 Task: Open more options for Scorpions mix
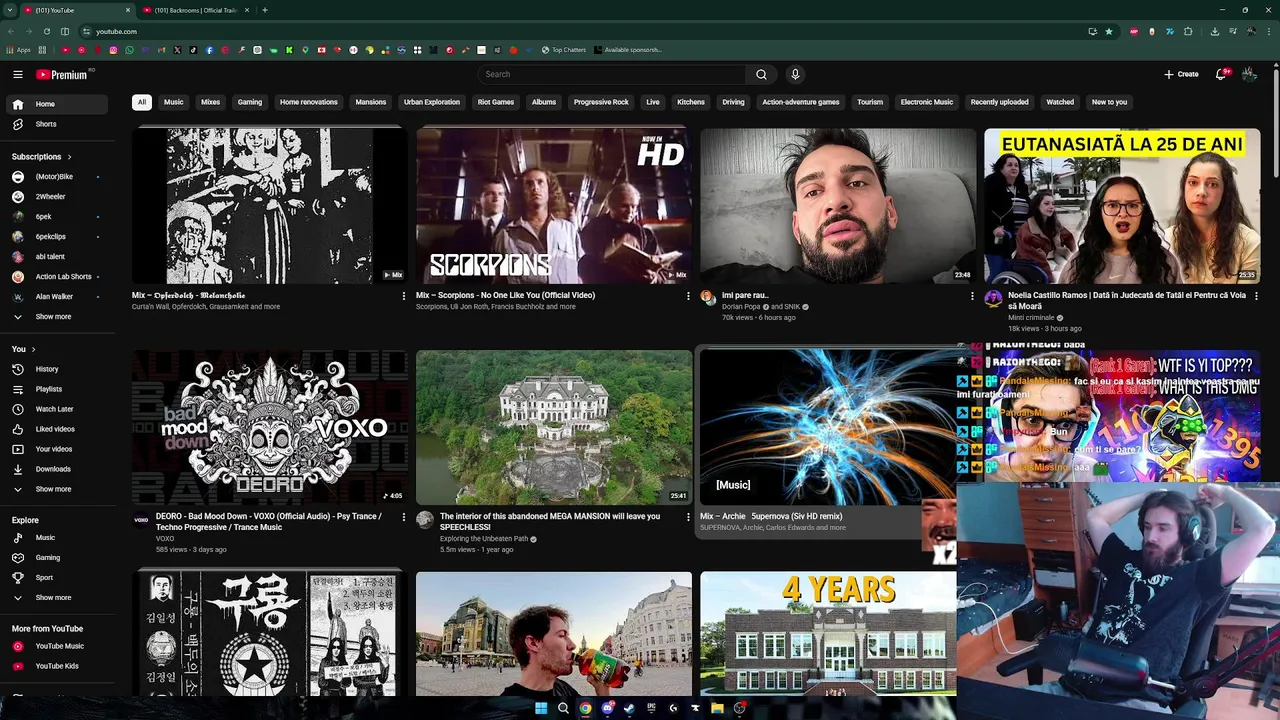(x=688, y=296)
